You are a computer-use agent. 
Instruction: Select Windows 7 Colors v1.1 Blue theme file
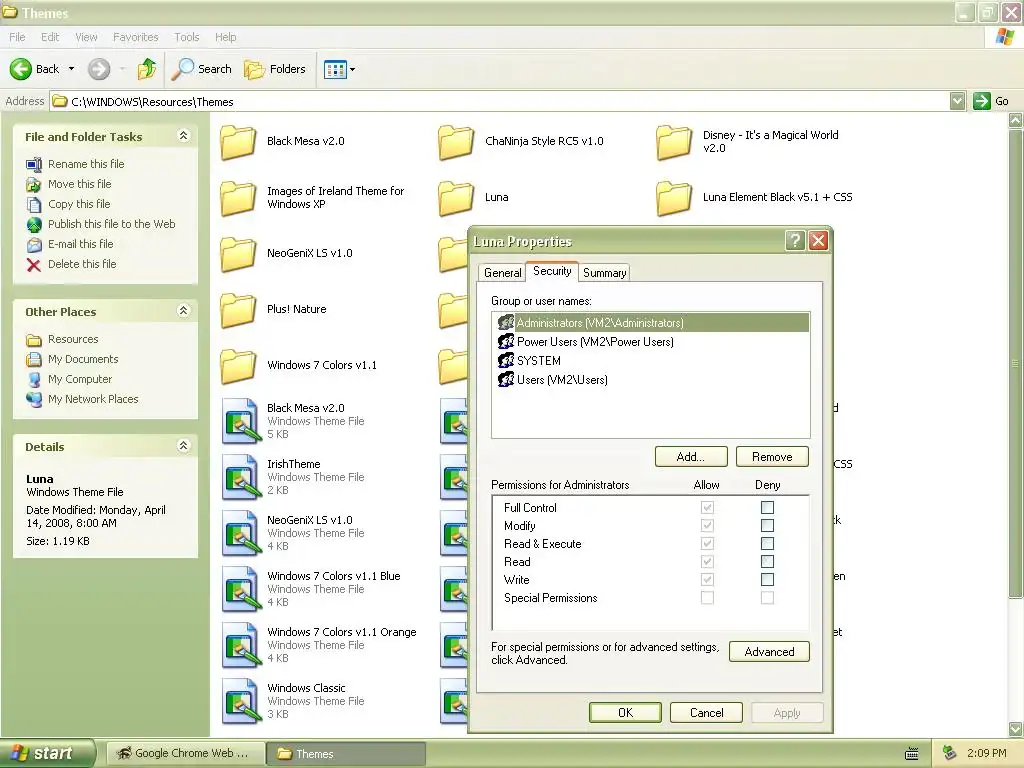pos(240,590)
